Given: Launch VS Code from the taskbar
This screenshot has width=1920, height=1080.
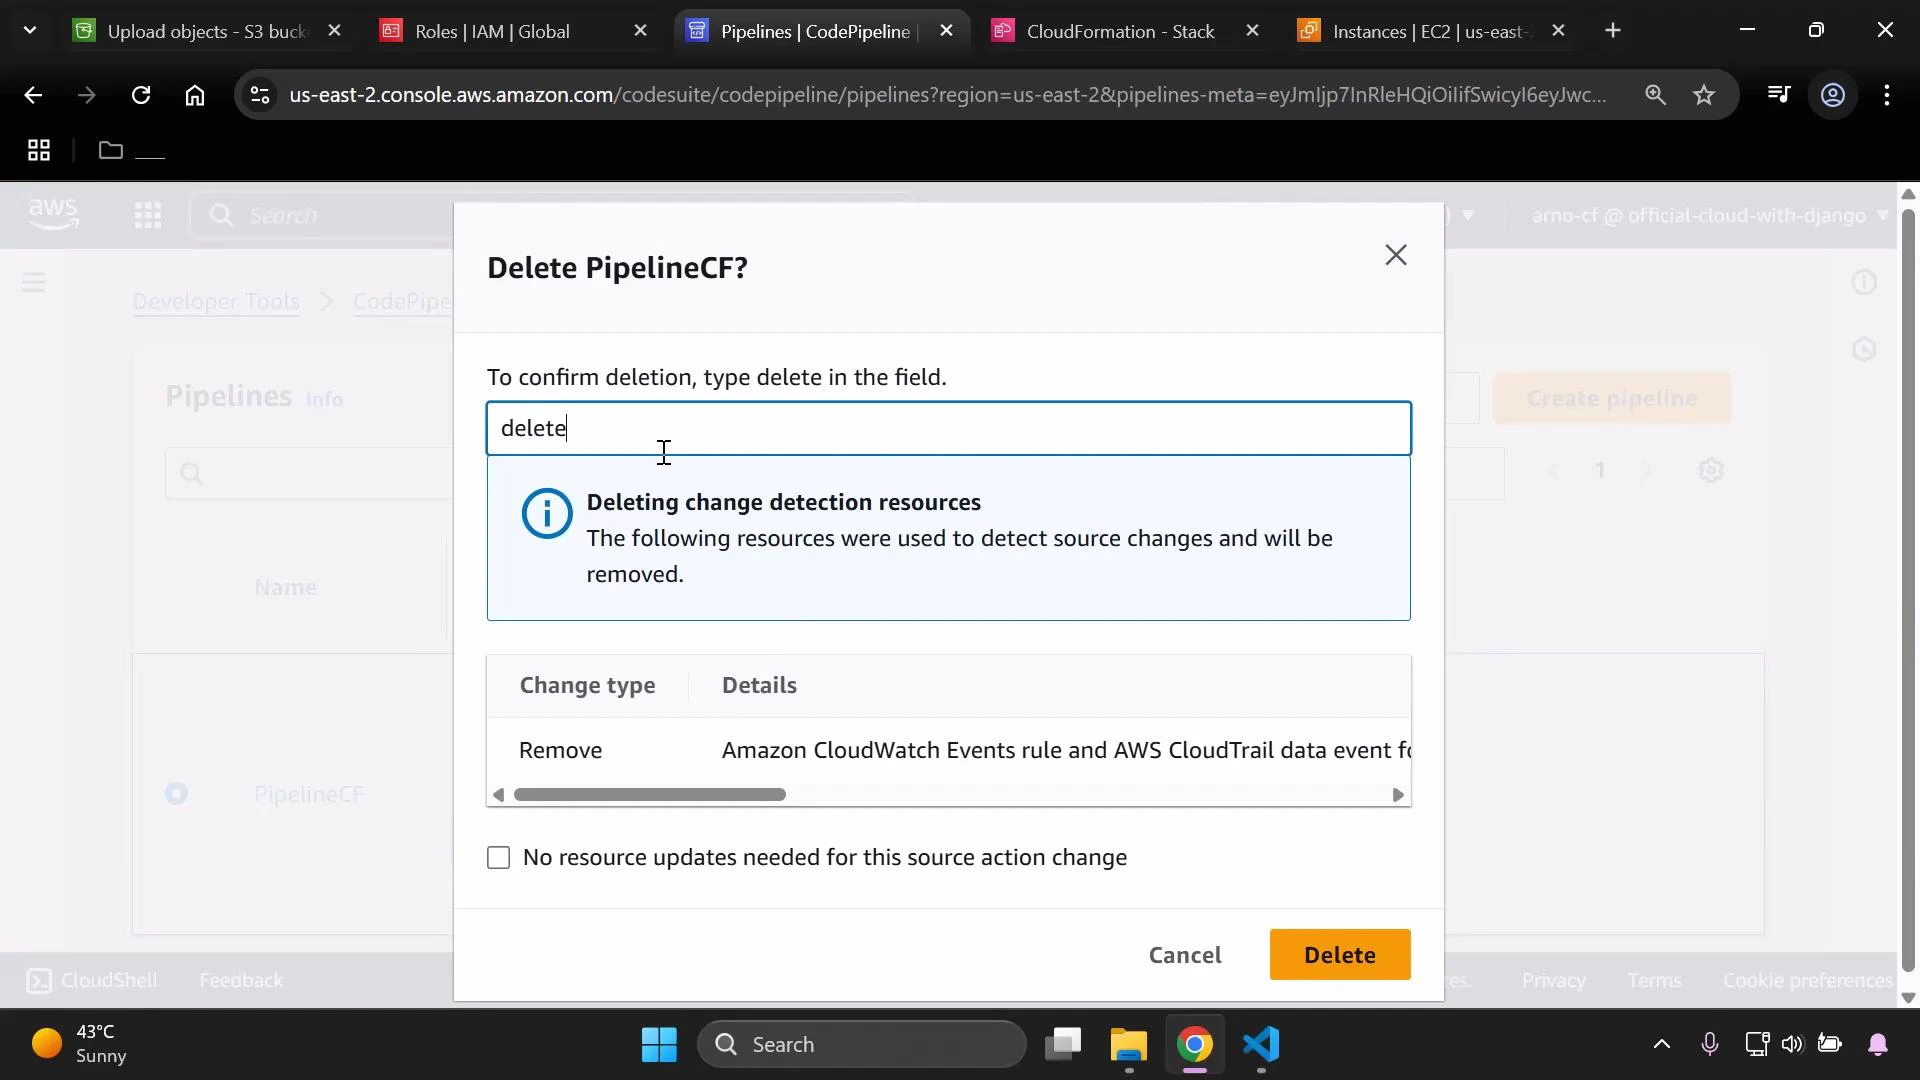Looking at the screenshot, I should pyautogui.click(x=1261, y=1046).
